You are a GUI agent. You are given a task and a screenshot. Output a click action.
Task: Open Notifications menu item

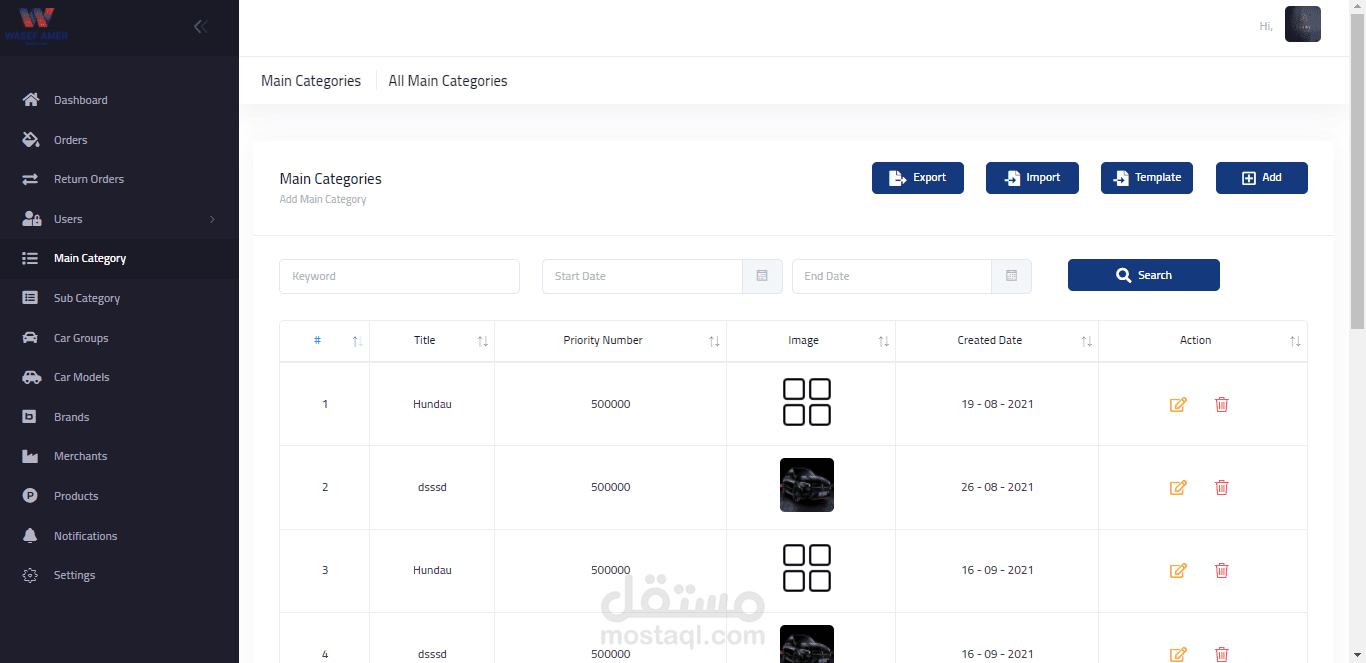119,536
